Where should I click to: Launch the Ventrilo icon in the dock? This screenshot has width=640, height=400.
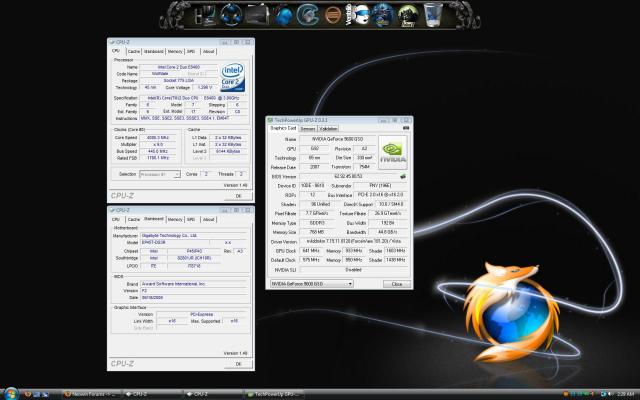(x=358, y=15)
